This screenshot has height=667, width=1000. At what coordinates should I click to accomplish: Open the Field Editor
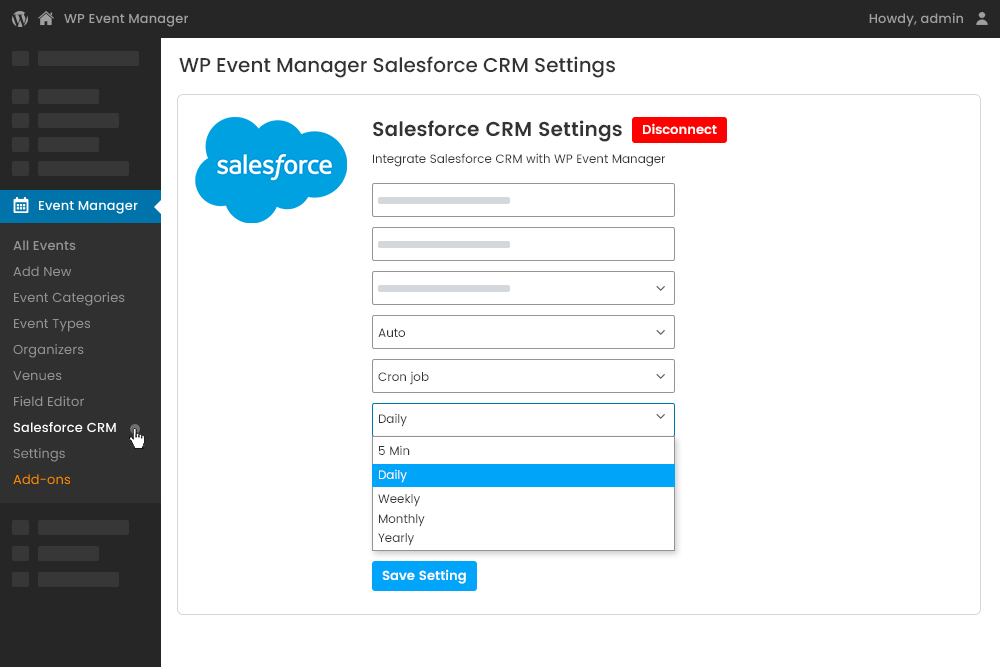coord(48,401)
